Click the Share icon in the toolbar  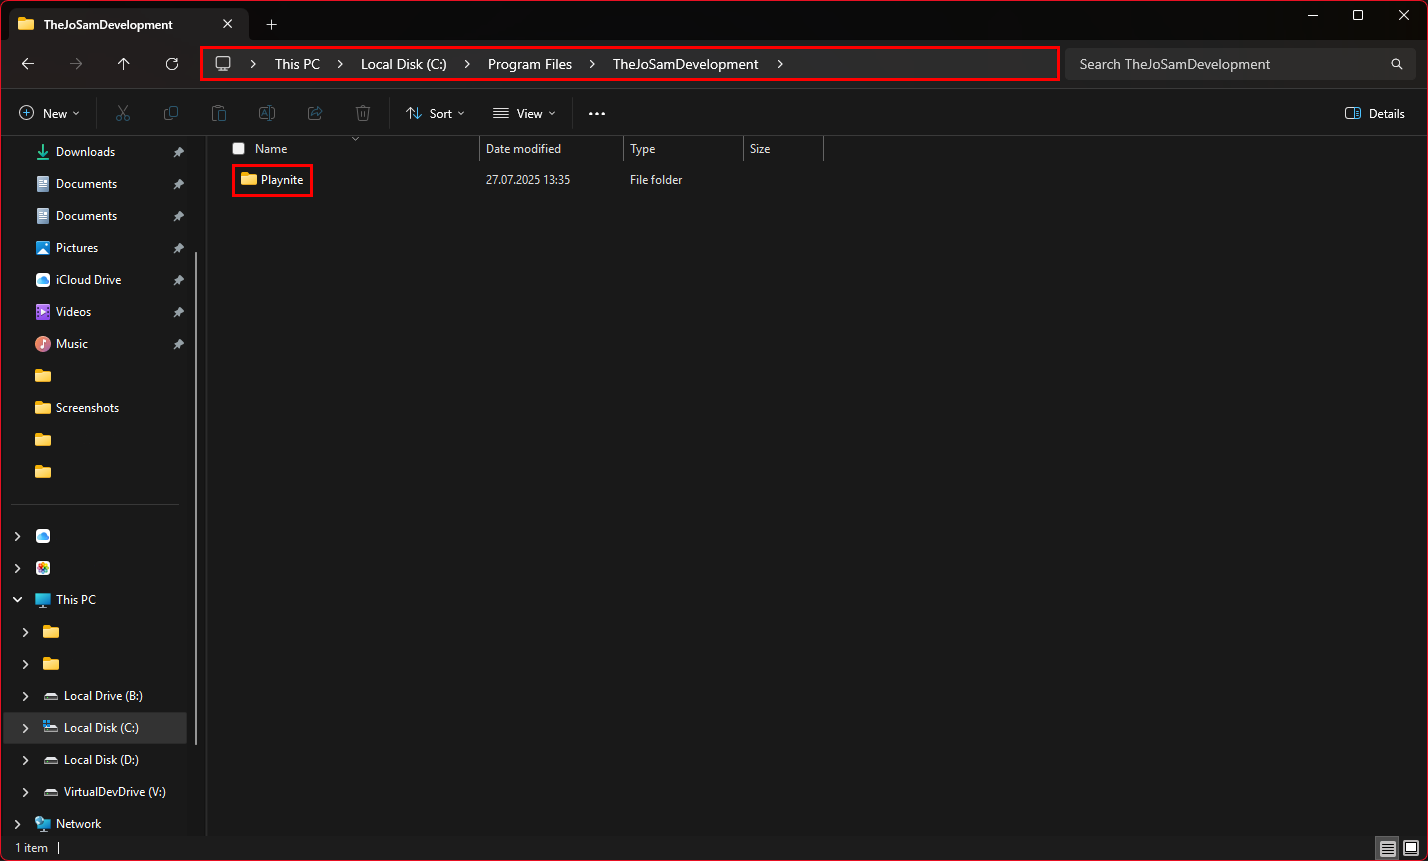click(314, 113)
